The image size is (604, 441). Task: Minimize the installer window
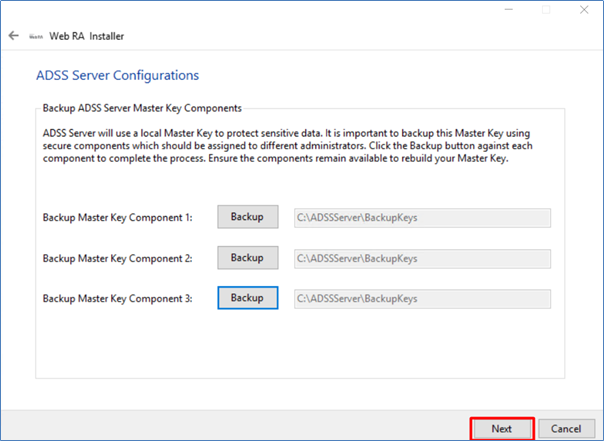(509, 10)
